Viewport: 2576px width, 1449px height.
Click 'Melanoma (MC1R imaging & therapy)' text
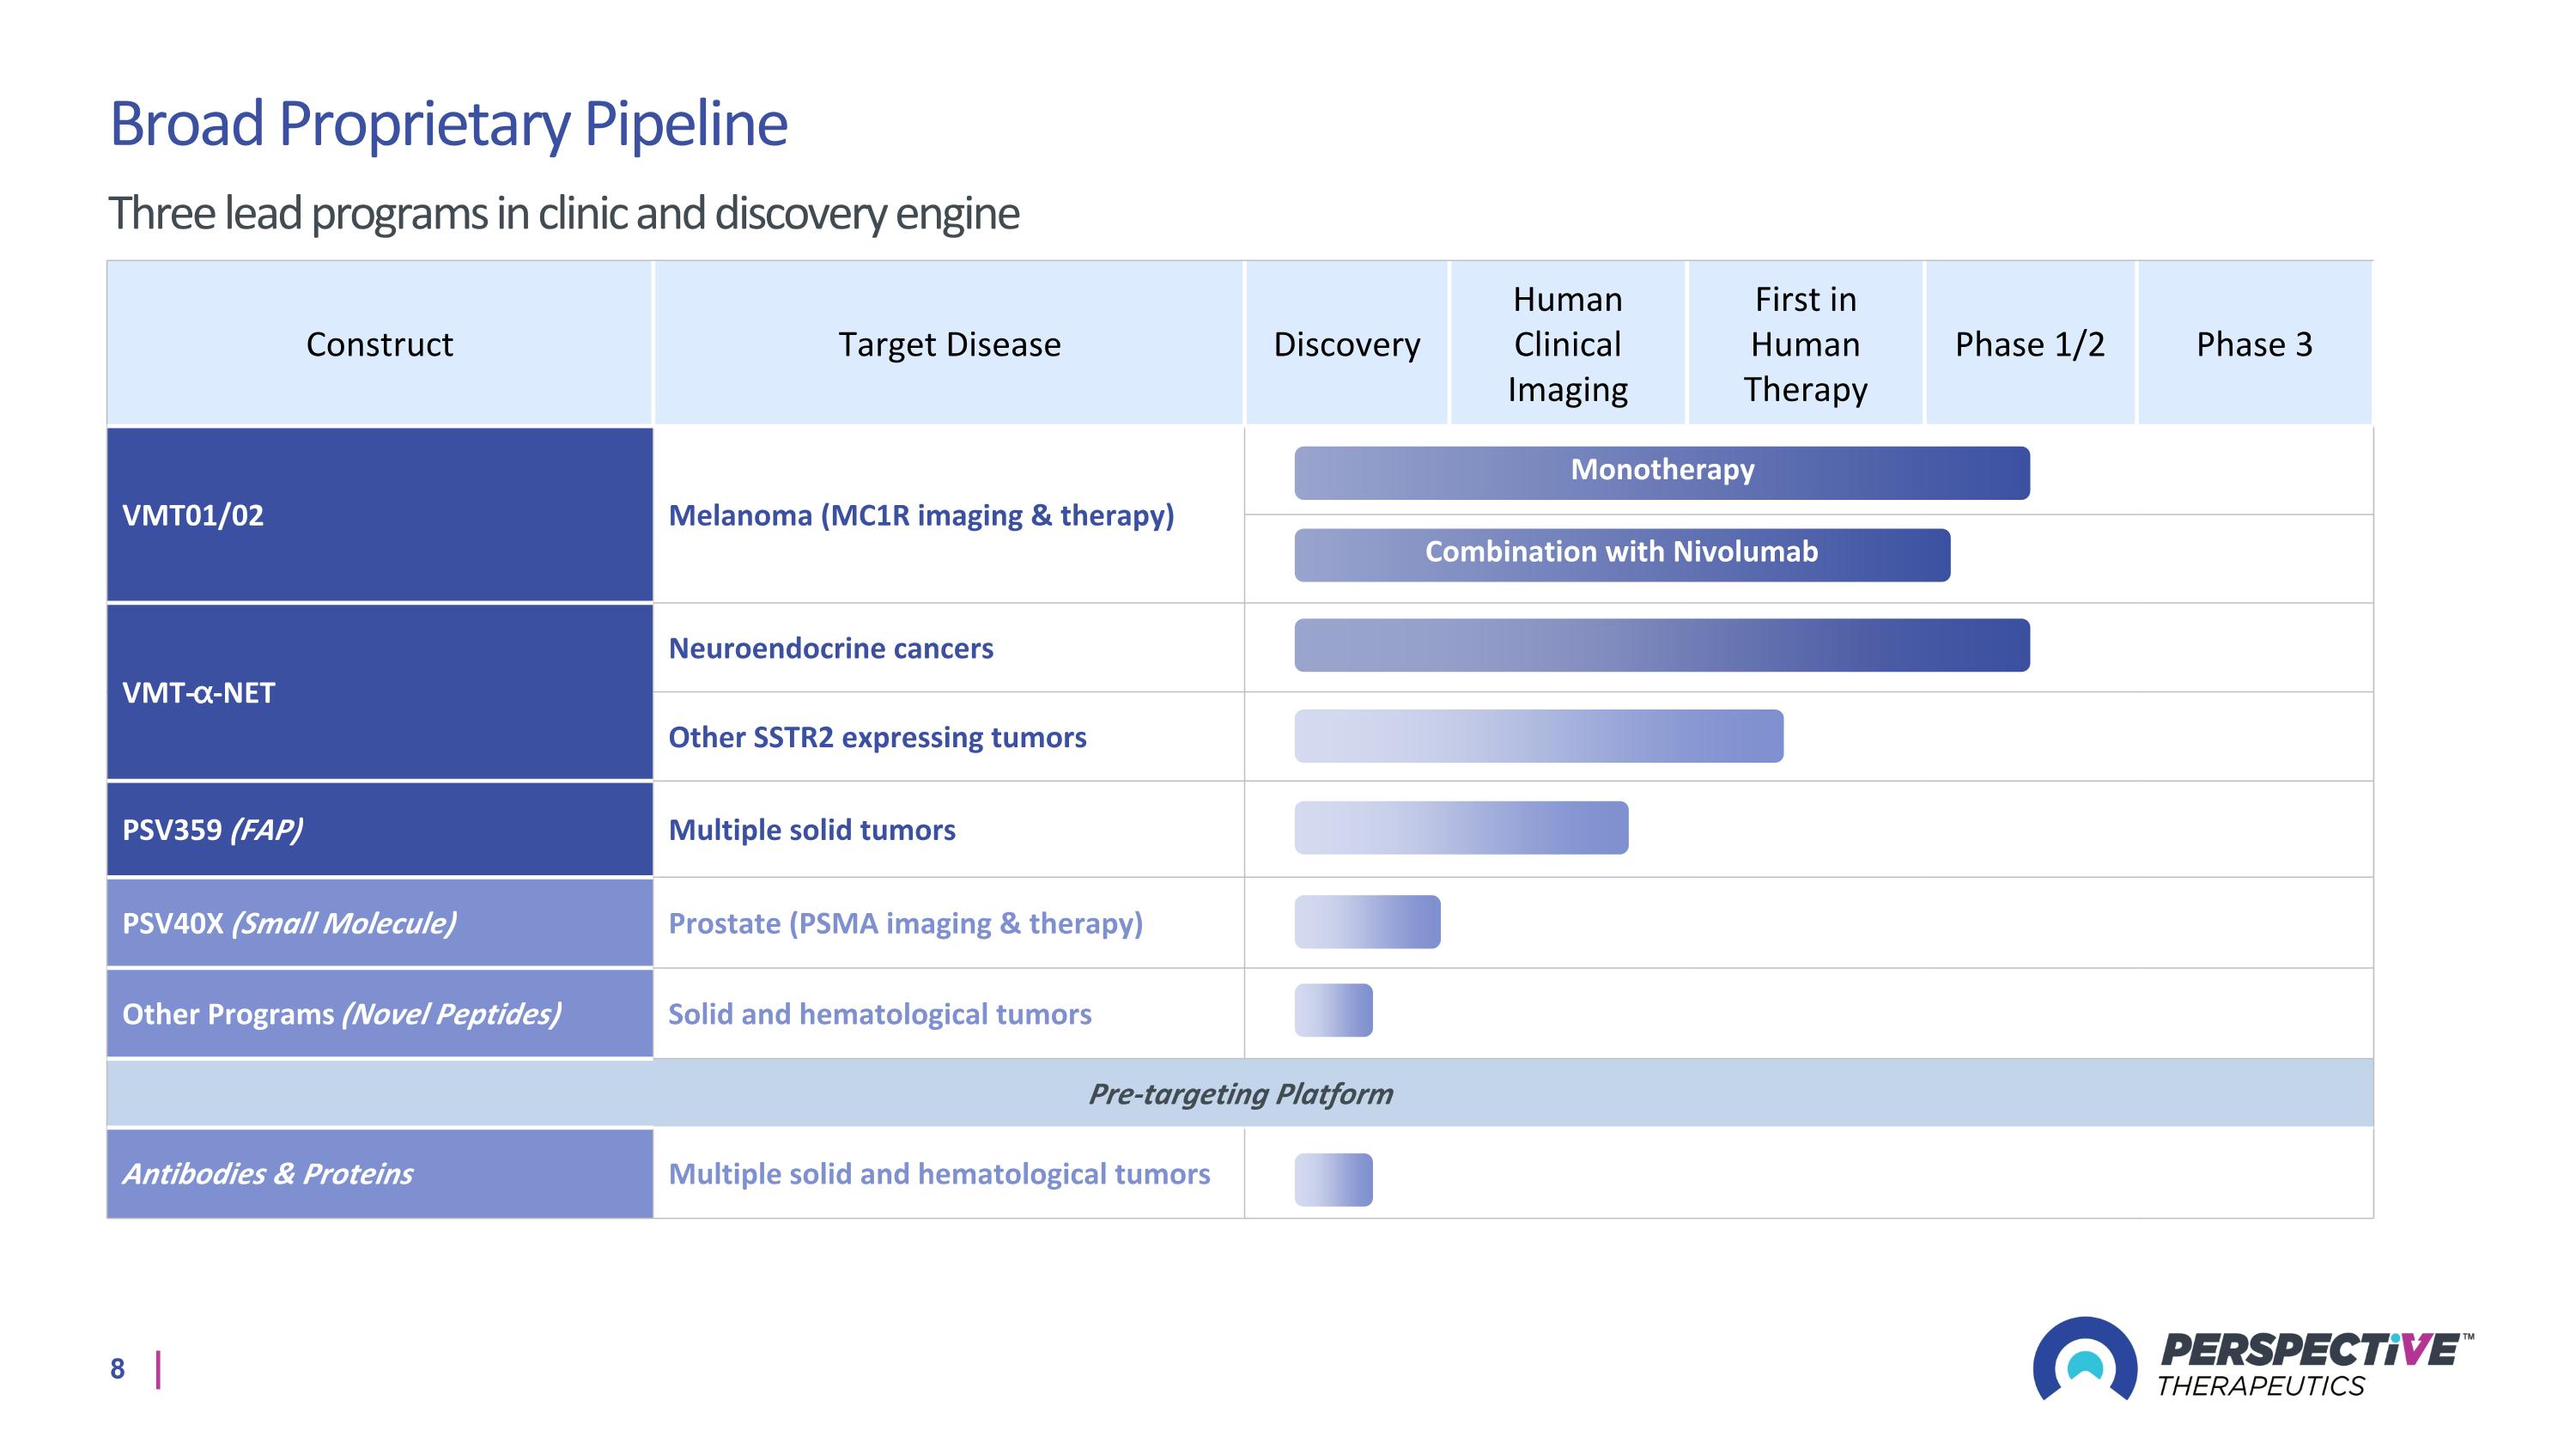coord(921,515)
